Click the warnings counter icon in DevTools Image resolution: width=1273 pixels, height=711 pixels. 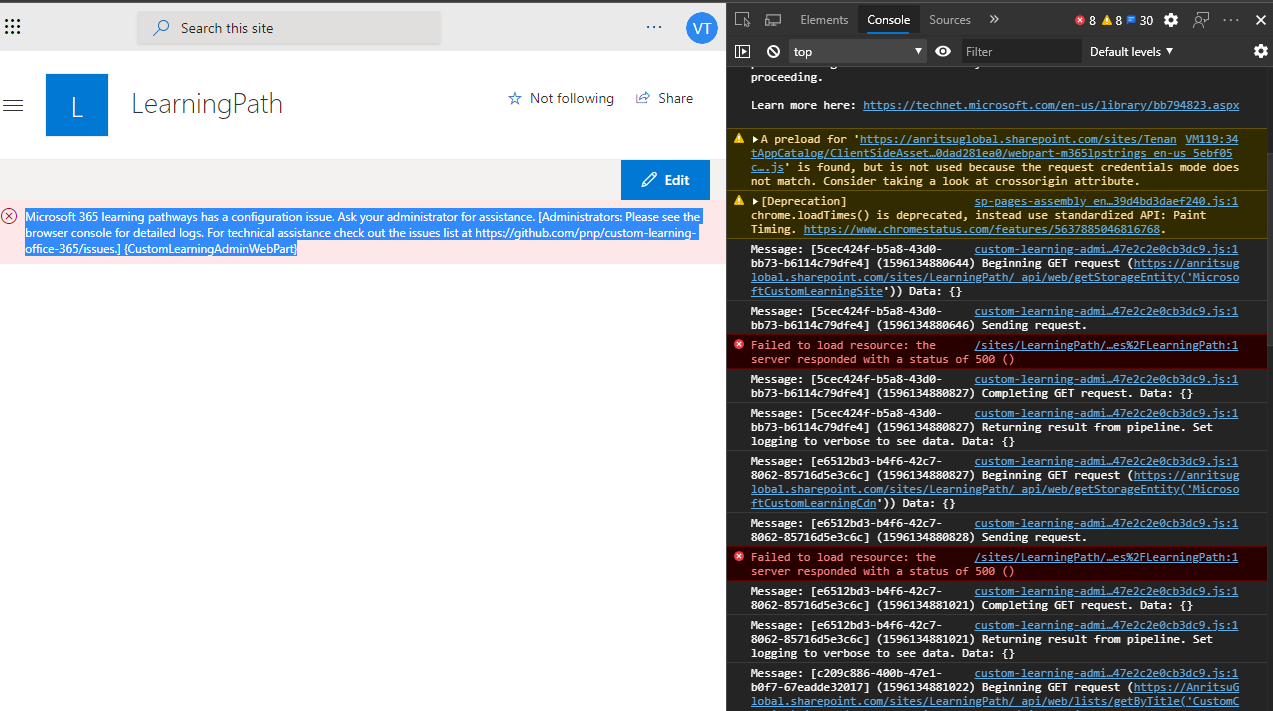(1108, 19)
